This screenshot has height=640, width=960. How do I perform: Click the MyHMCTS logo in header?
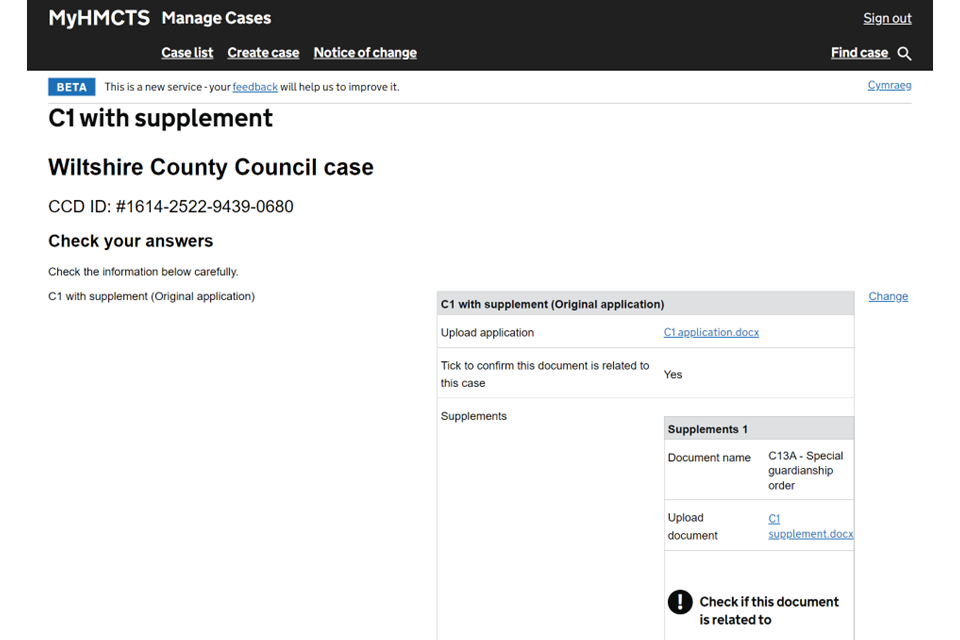99,18
